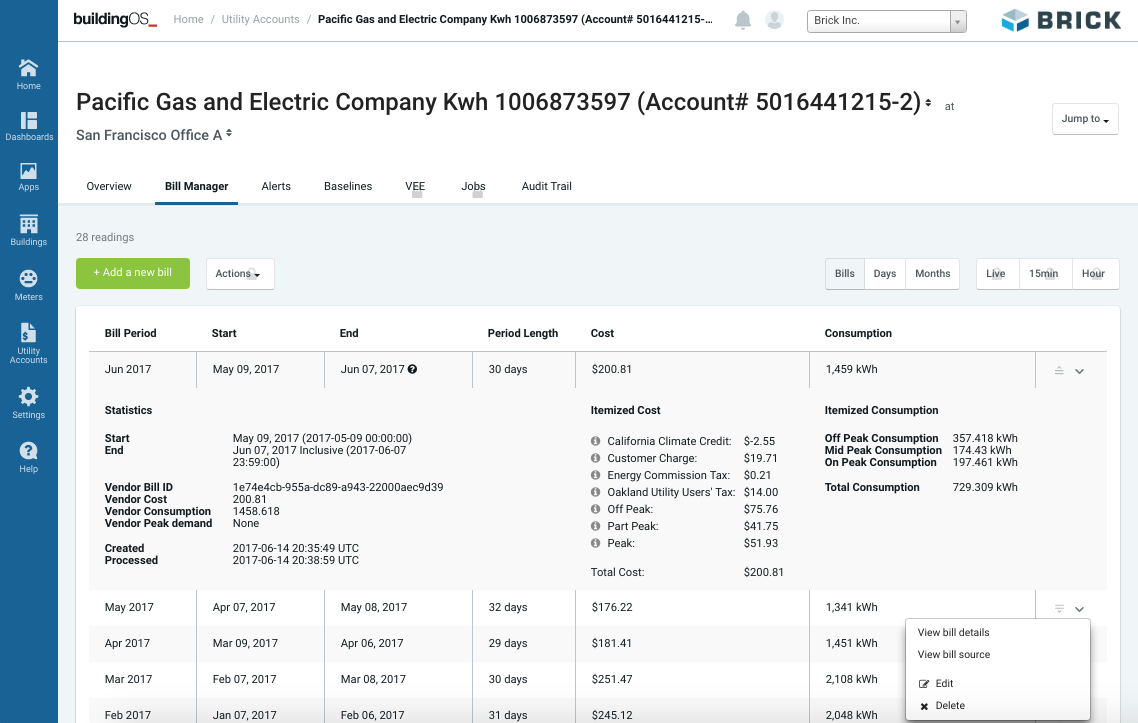Image resolution: width=1138 pixels, height=723 pixels.
Task: Open Meters in the sidebar
Action: pos(28,285)
